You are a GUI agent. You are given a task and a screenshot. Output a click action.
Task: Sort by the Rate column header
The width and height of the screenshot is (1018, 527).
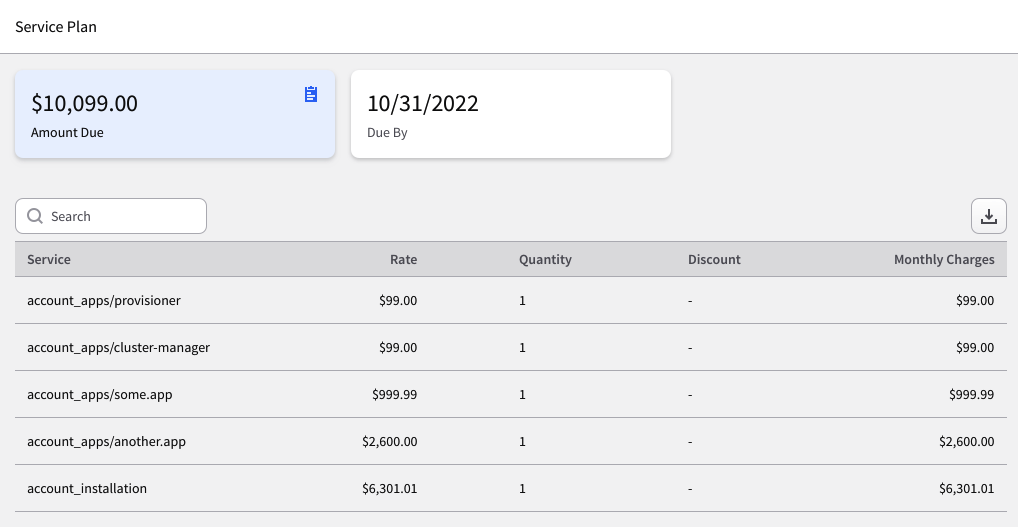pyautogui.click(x=403, y=260)
